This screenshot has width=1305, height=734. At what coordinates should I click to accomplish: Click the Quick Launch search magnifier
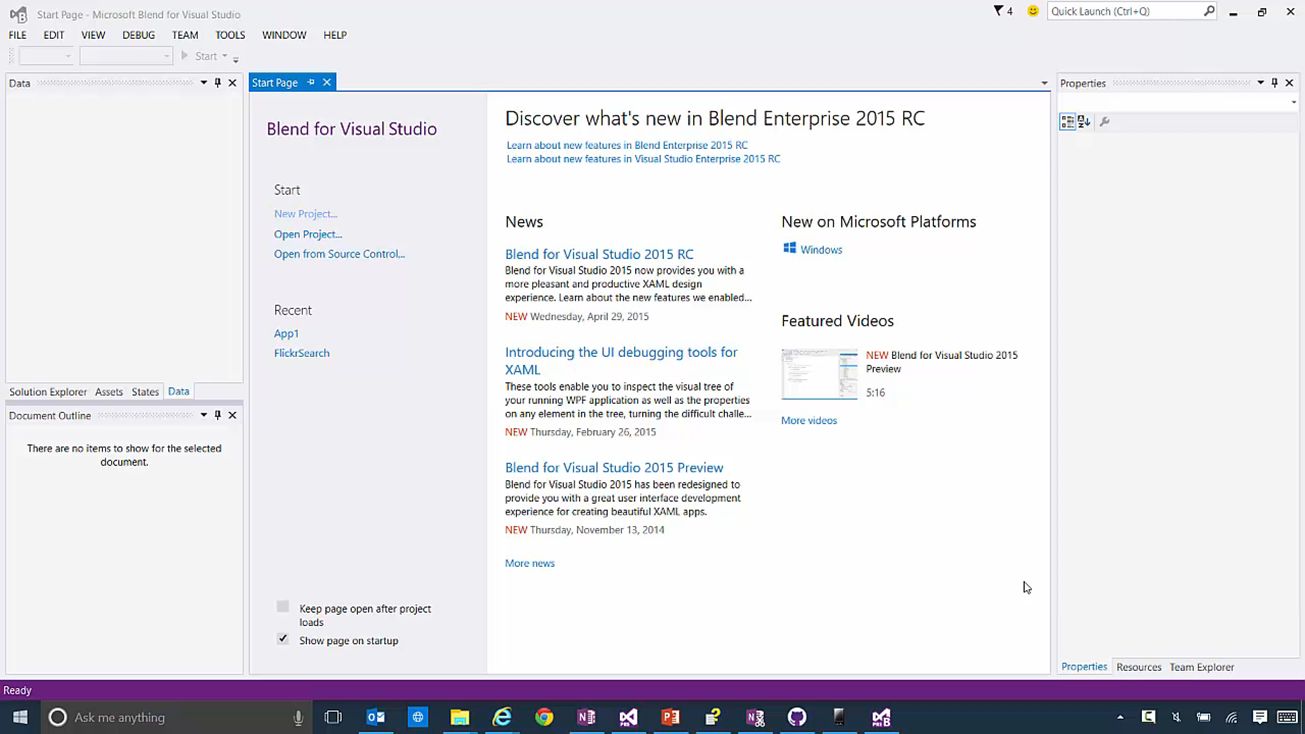[x=1209, y=11]
